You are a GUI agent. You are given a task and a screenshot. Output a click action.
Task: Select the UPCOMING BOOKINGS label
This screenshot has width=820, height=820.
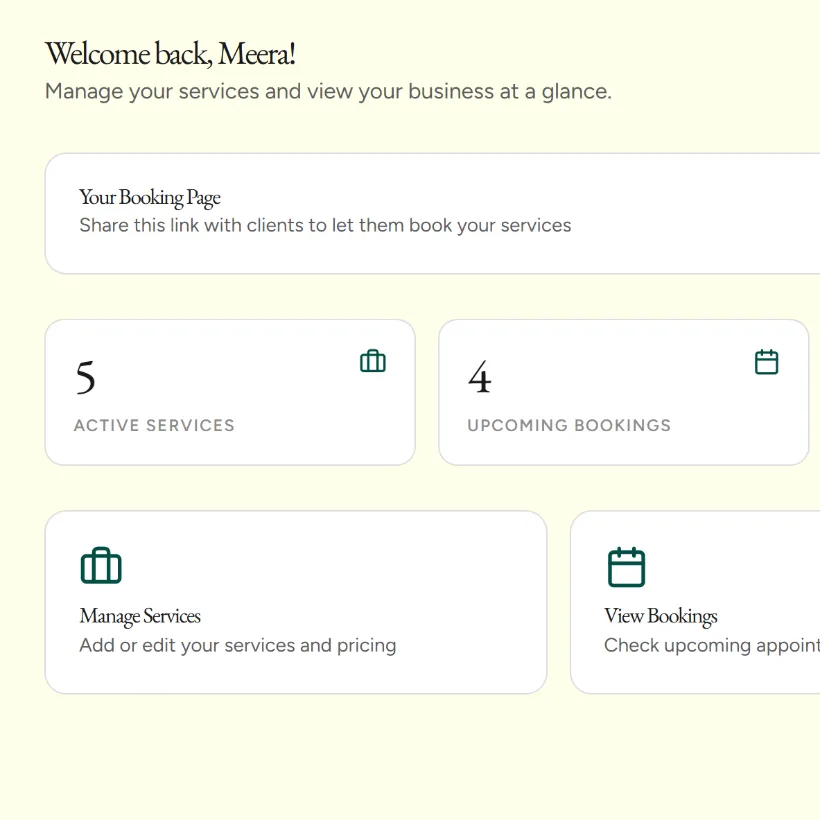pyautogui.click(x=569, y=425)
